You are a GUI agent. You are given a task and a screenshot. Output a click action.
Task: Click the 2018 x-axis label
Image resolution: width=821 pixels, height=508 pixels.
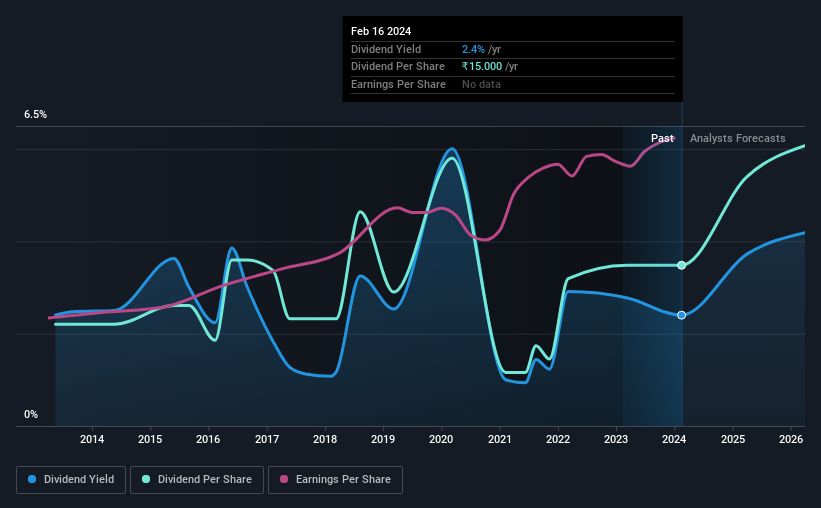[325, 439]
